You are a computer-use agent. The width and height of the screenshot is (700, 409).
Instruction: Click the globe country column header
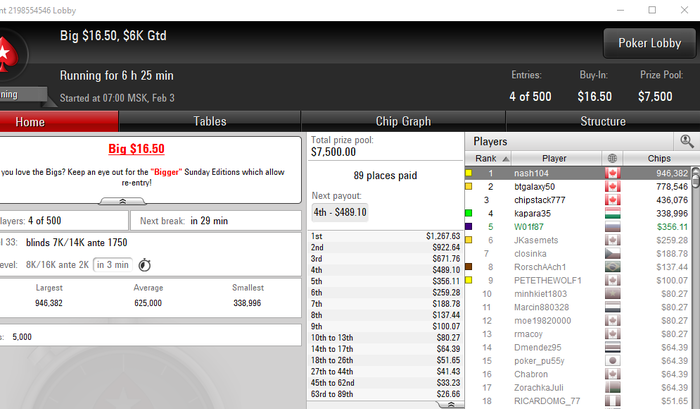tap(612, 159)
